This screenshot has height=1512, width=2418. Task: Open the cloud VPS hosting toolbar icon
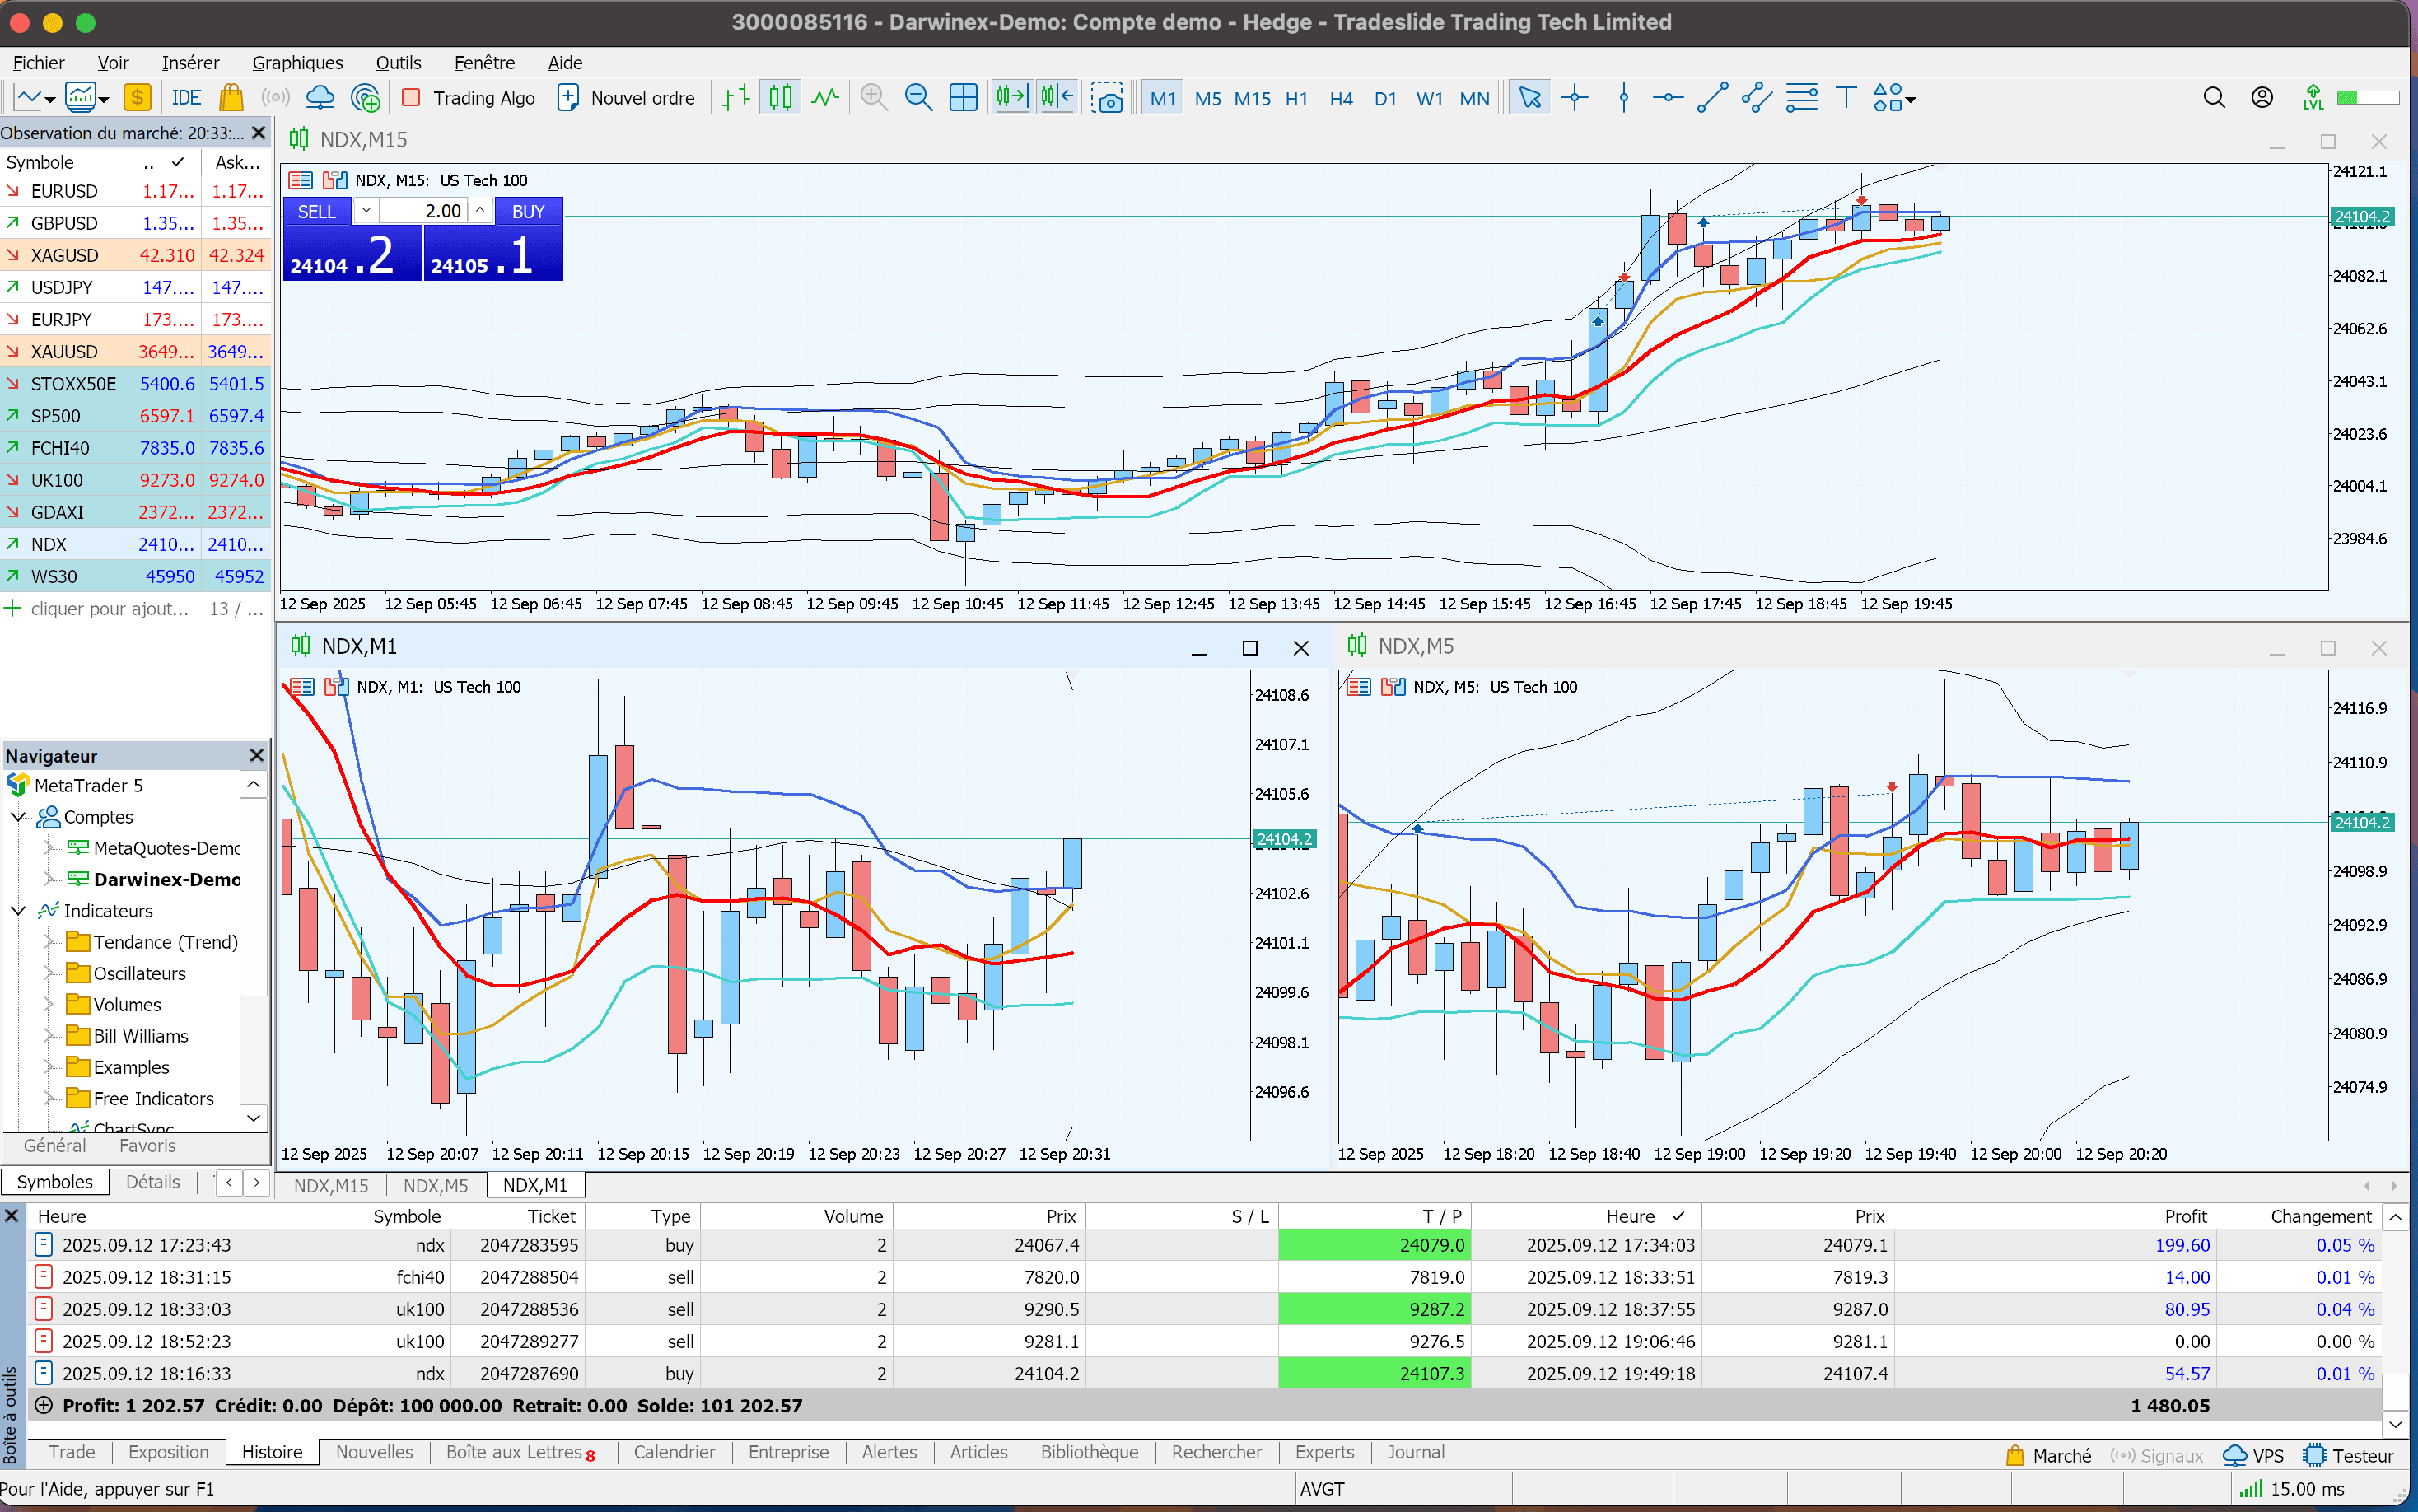click(320, 98)
